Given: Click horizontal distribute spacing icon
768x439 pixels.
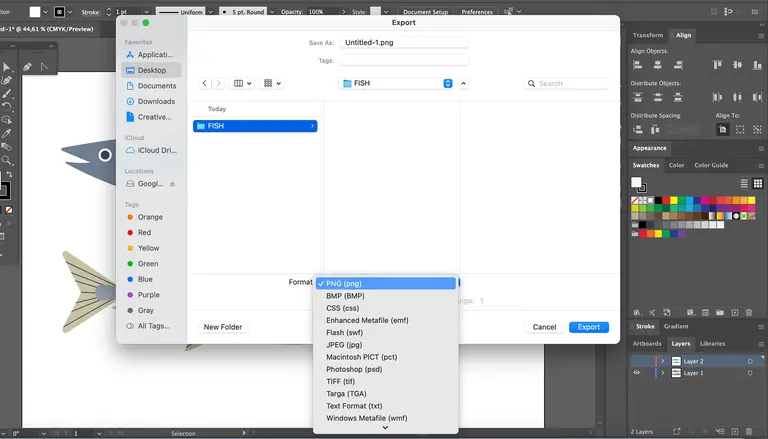Looking at the screenshot, I should click(655, 129).
